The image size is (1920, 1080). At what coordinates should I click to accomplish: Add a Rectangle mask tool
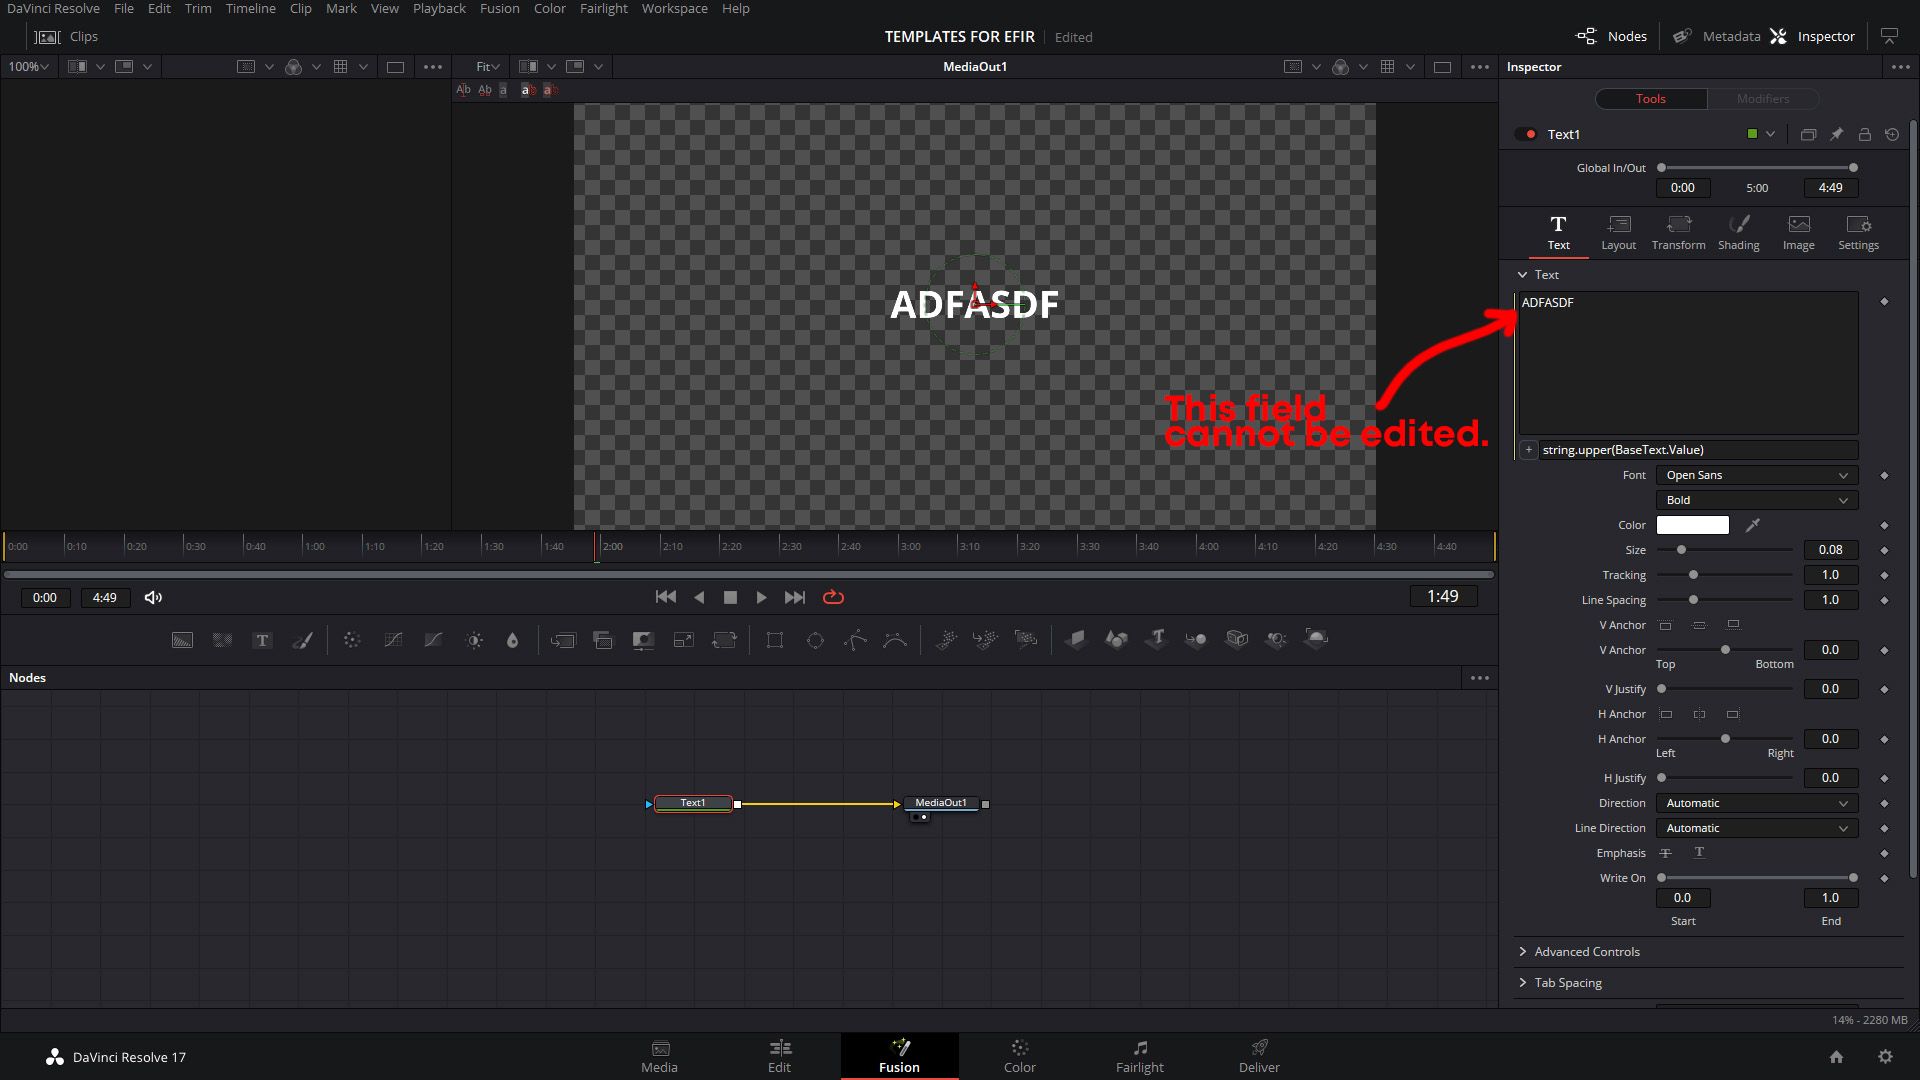click(x=775, y=640)
